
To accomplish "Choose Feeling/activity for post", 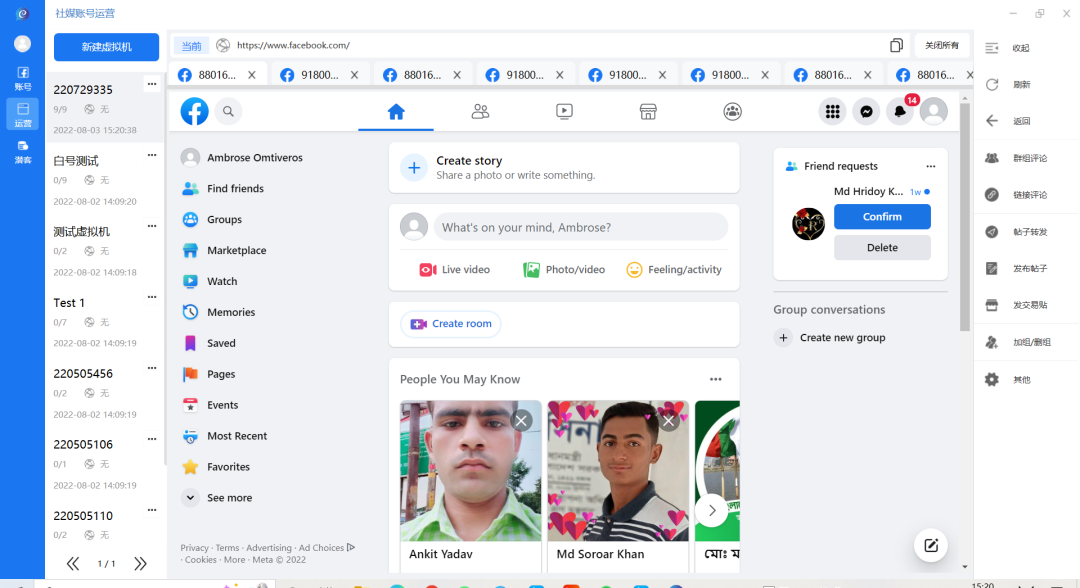I will pos(674,270).
